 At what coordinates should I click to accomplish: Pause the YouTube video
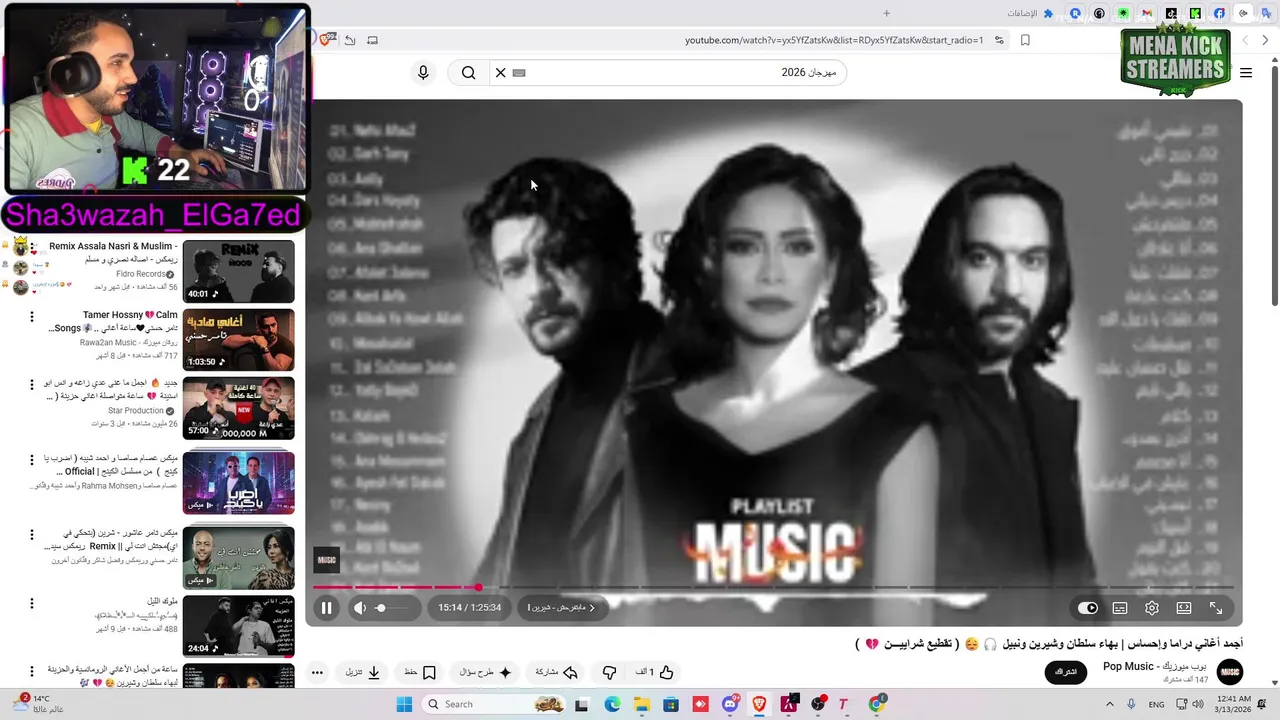coord(326,608)
